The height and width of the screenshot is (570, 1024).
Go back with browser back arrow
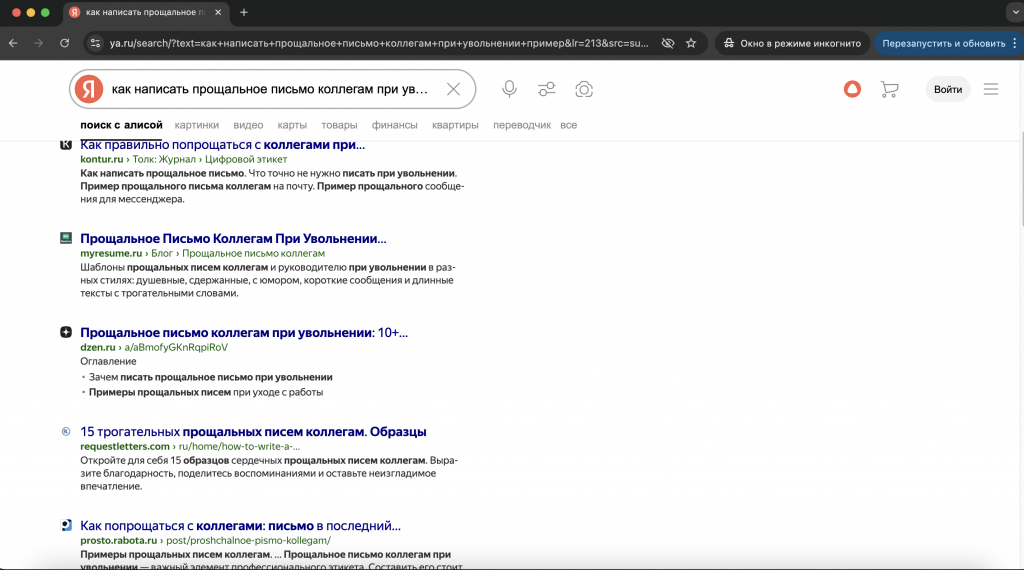point(13,43)
